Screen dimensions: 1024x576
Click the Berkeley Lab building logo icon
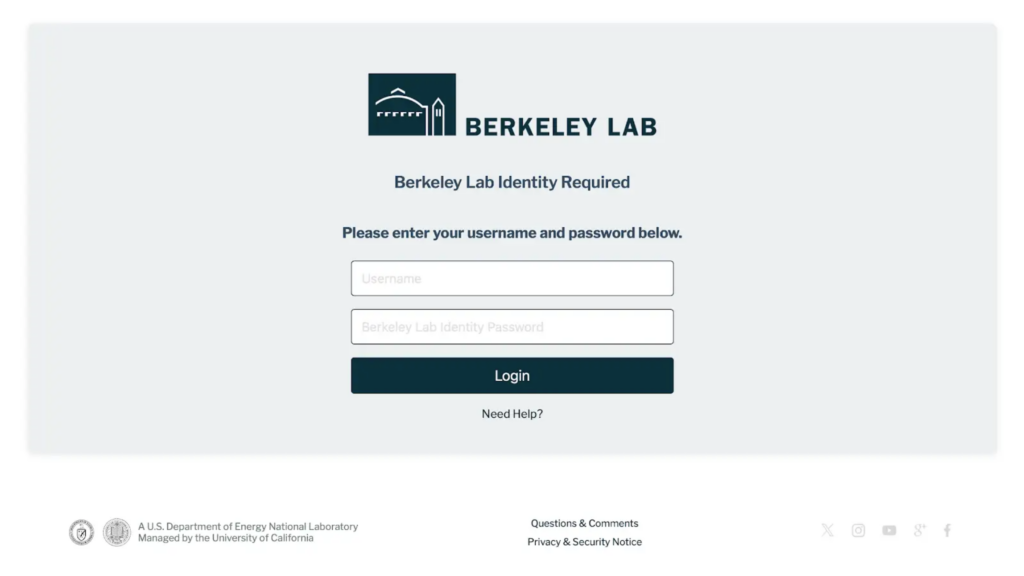412,104
